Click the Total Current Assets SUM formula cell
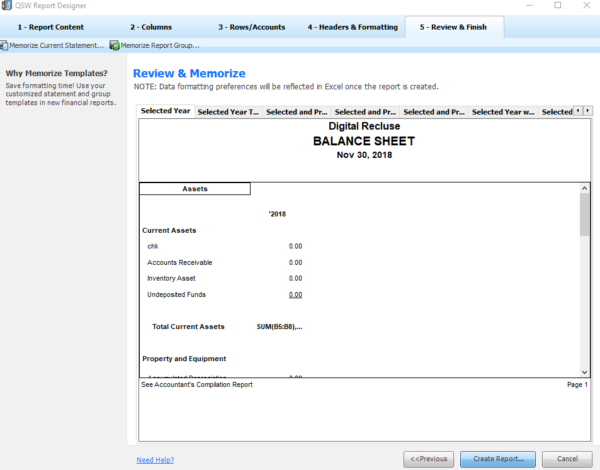 point(279,327)
